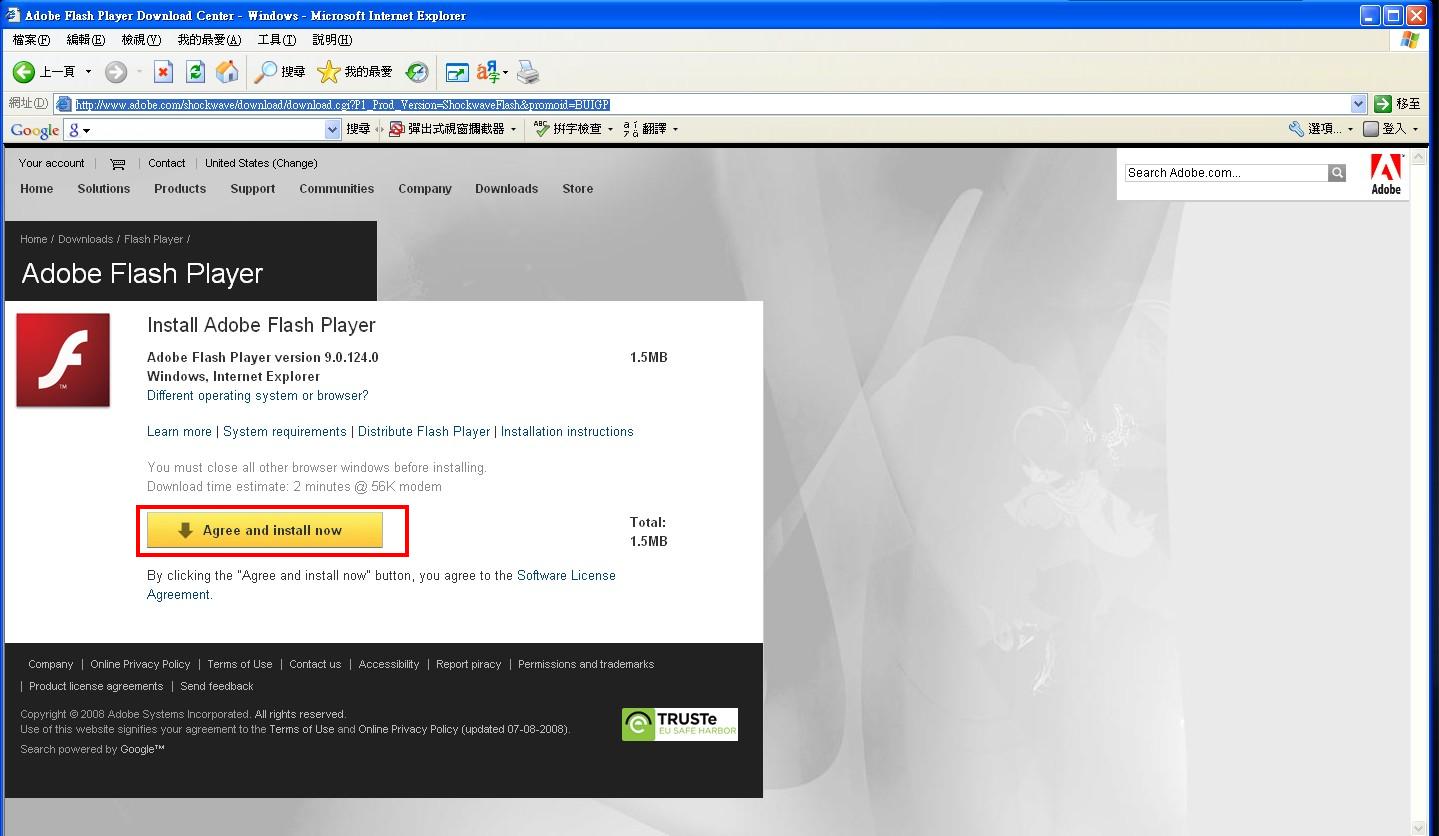Refresh the page using the green arrows icon
Viewport: 1439px width, 836px height.
(196, 72)
